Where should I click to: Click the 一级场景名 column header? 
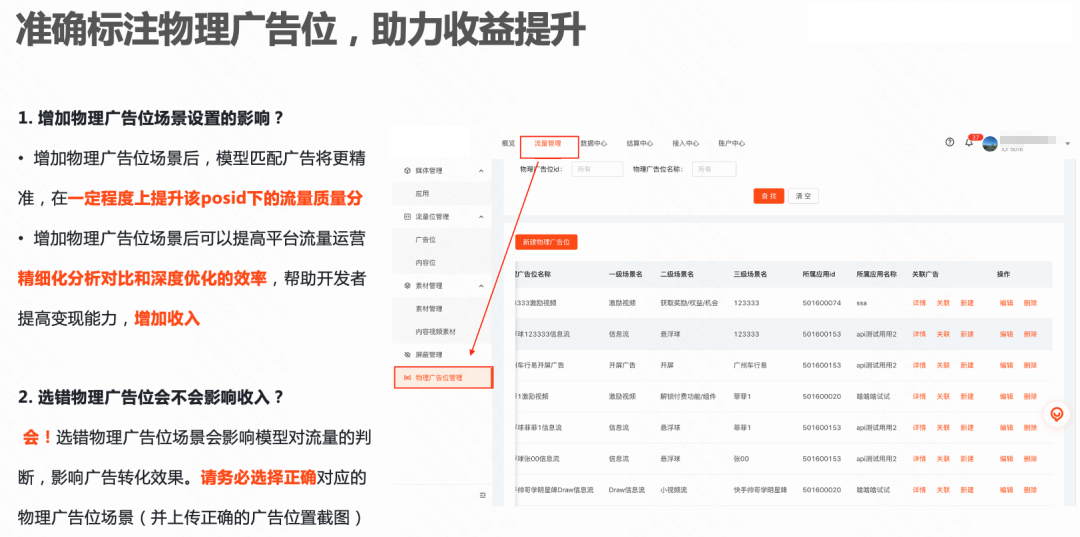(x=625, y=274)
